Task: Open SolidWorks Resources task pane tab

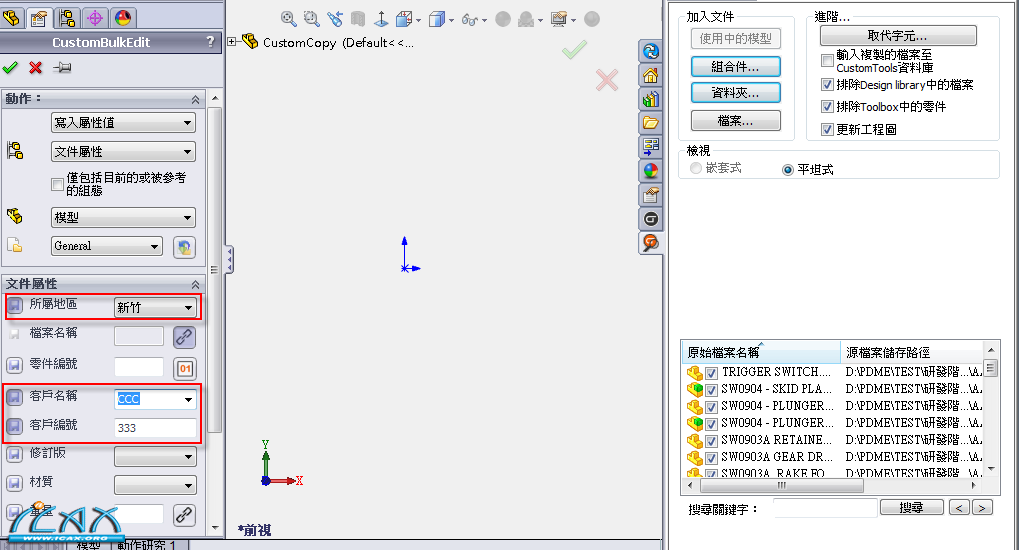Action: coord(651,51)
